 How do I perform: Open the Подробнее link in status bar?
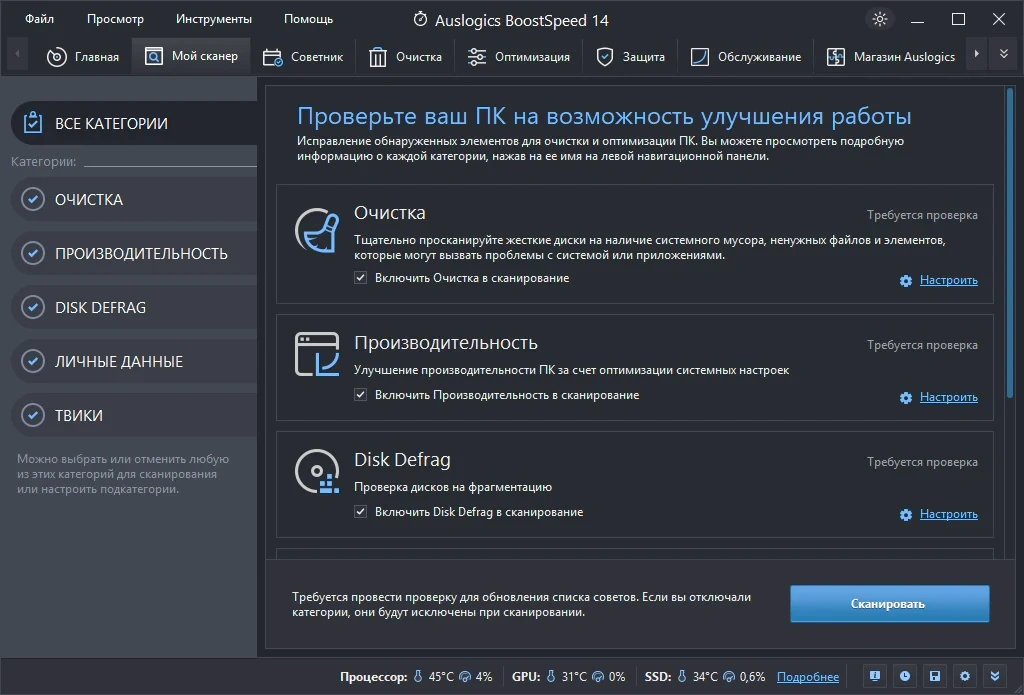click(808, 677)
